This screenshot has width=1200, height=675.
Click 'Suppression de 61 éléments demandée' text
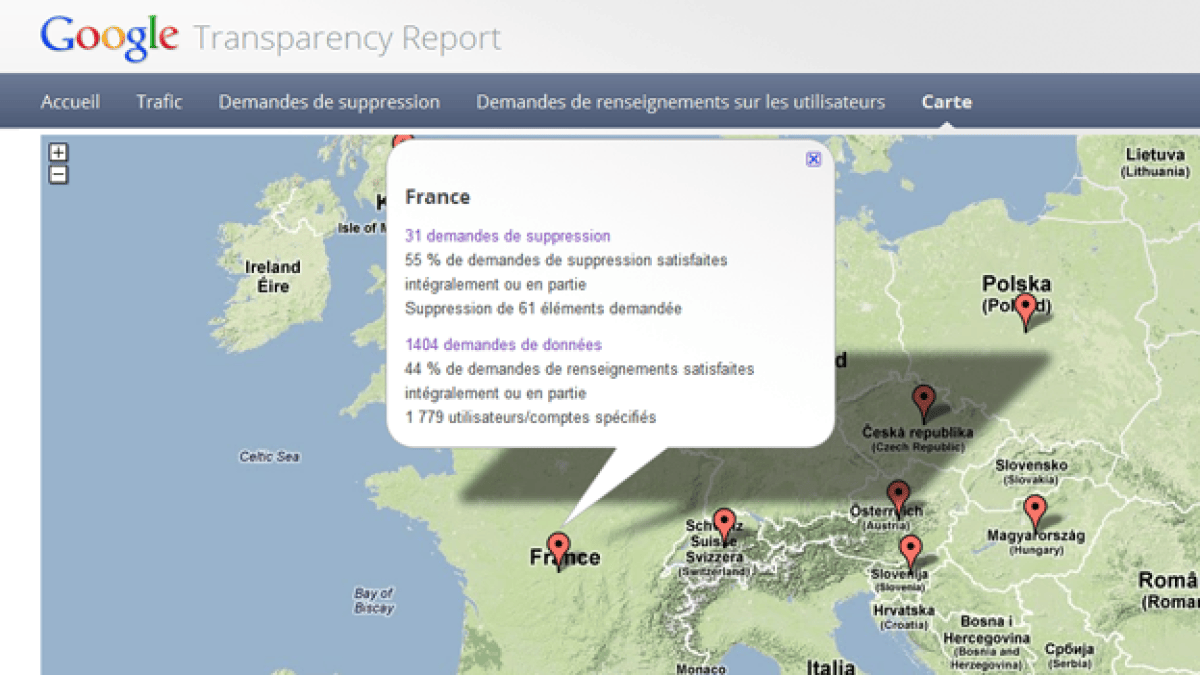pyautogui.click(x=543, y=308)
